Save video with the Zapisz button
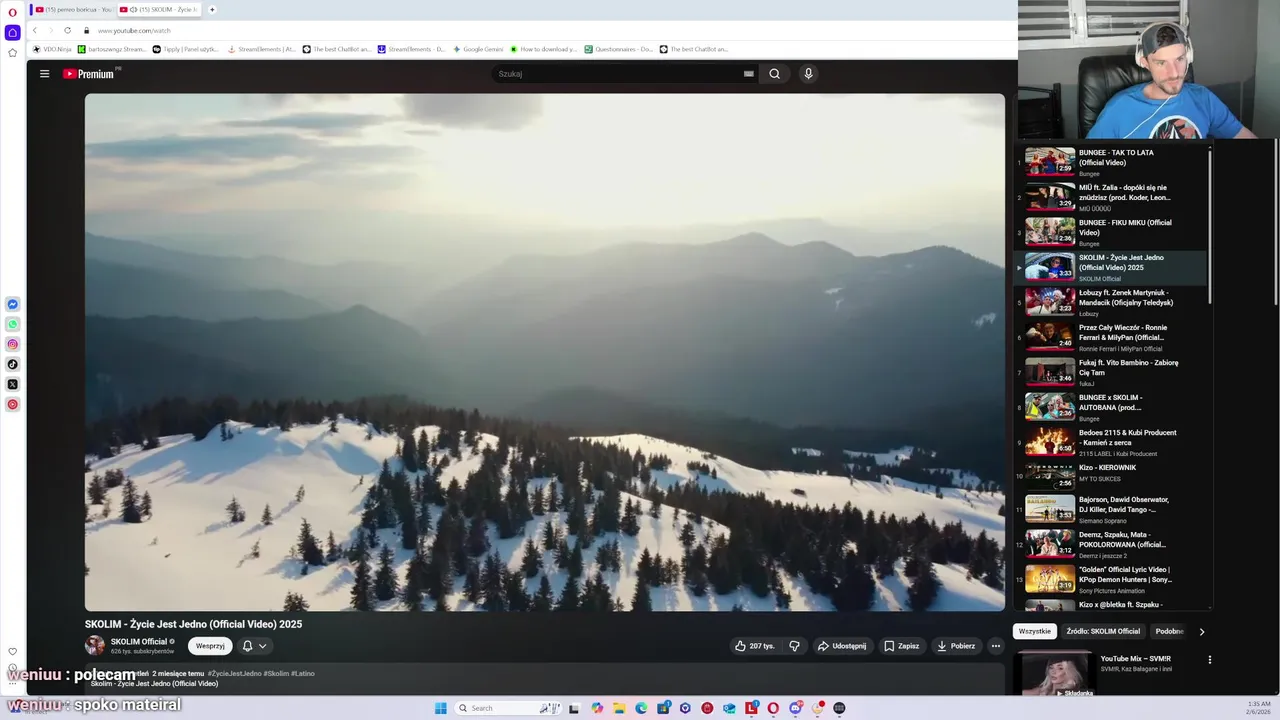 902,646
